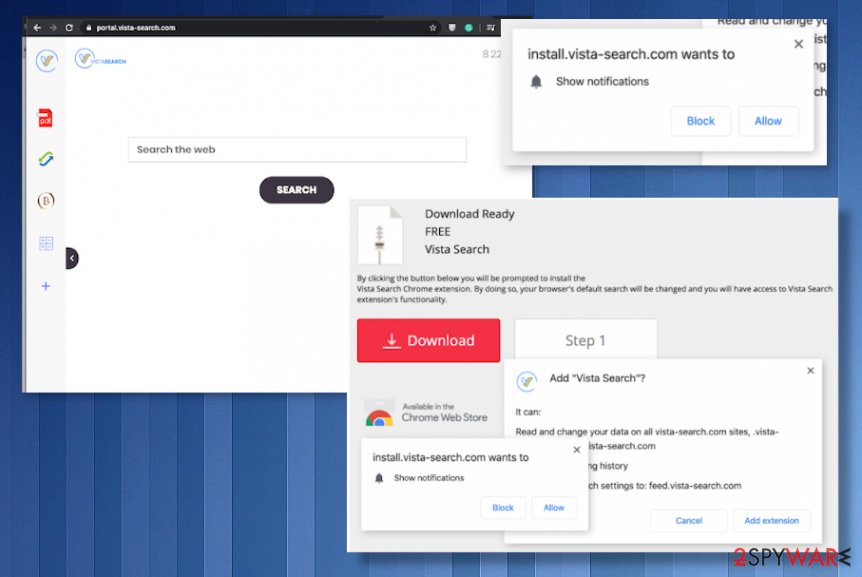The height and width of the screenshot is (577, 862).
Task: Click the Step 1 box
Action: point(585,340)
